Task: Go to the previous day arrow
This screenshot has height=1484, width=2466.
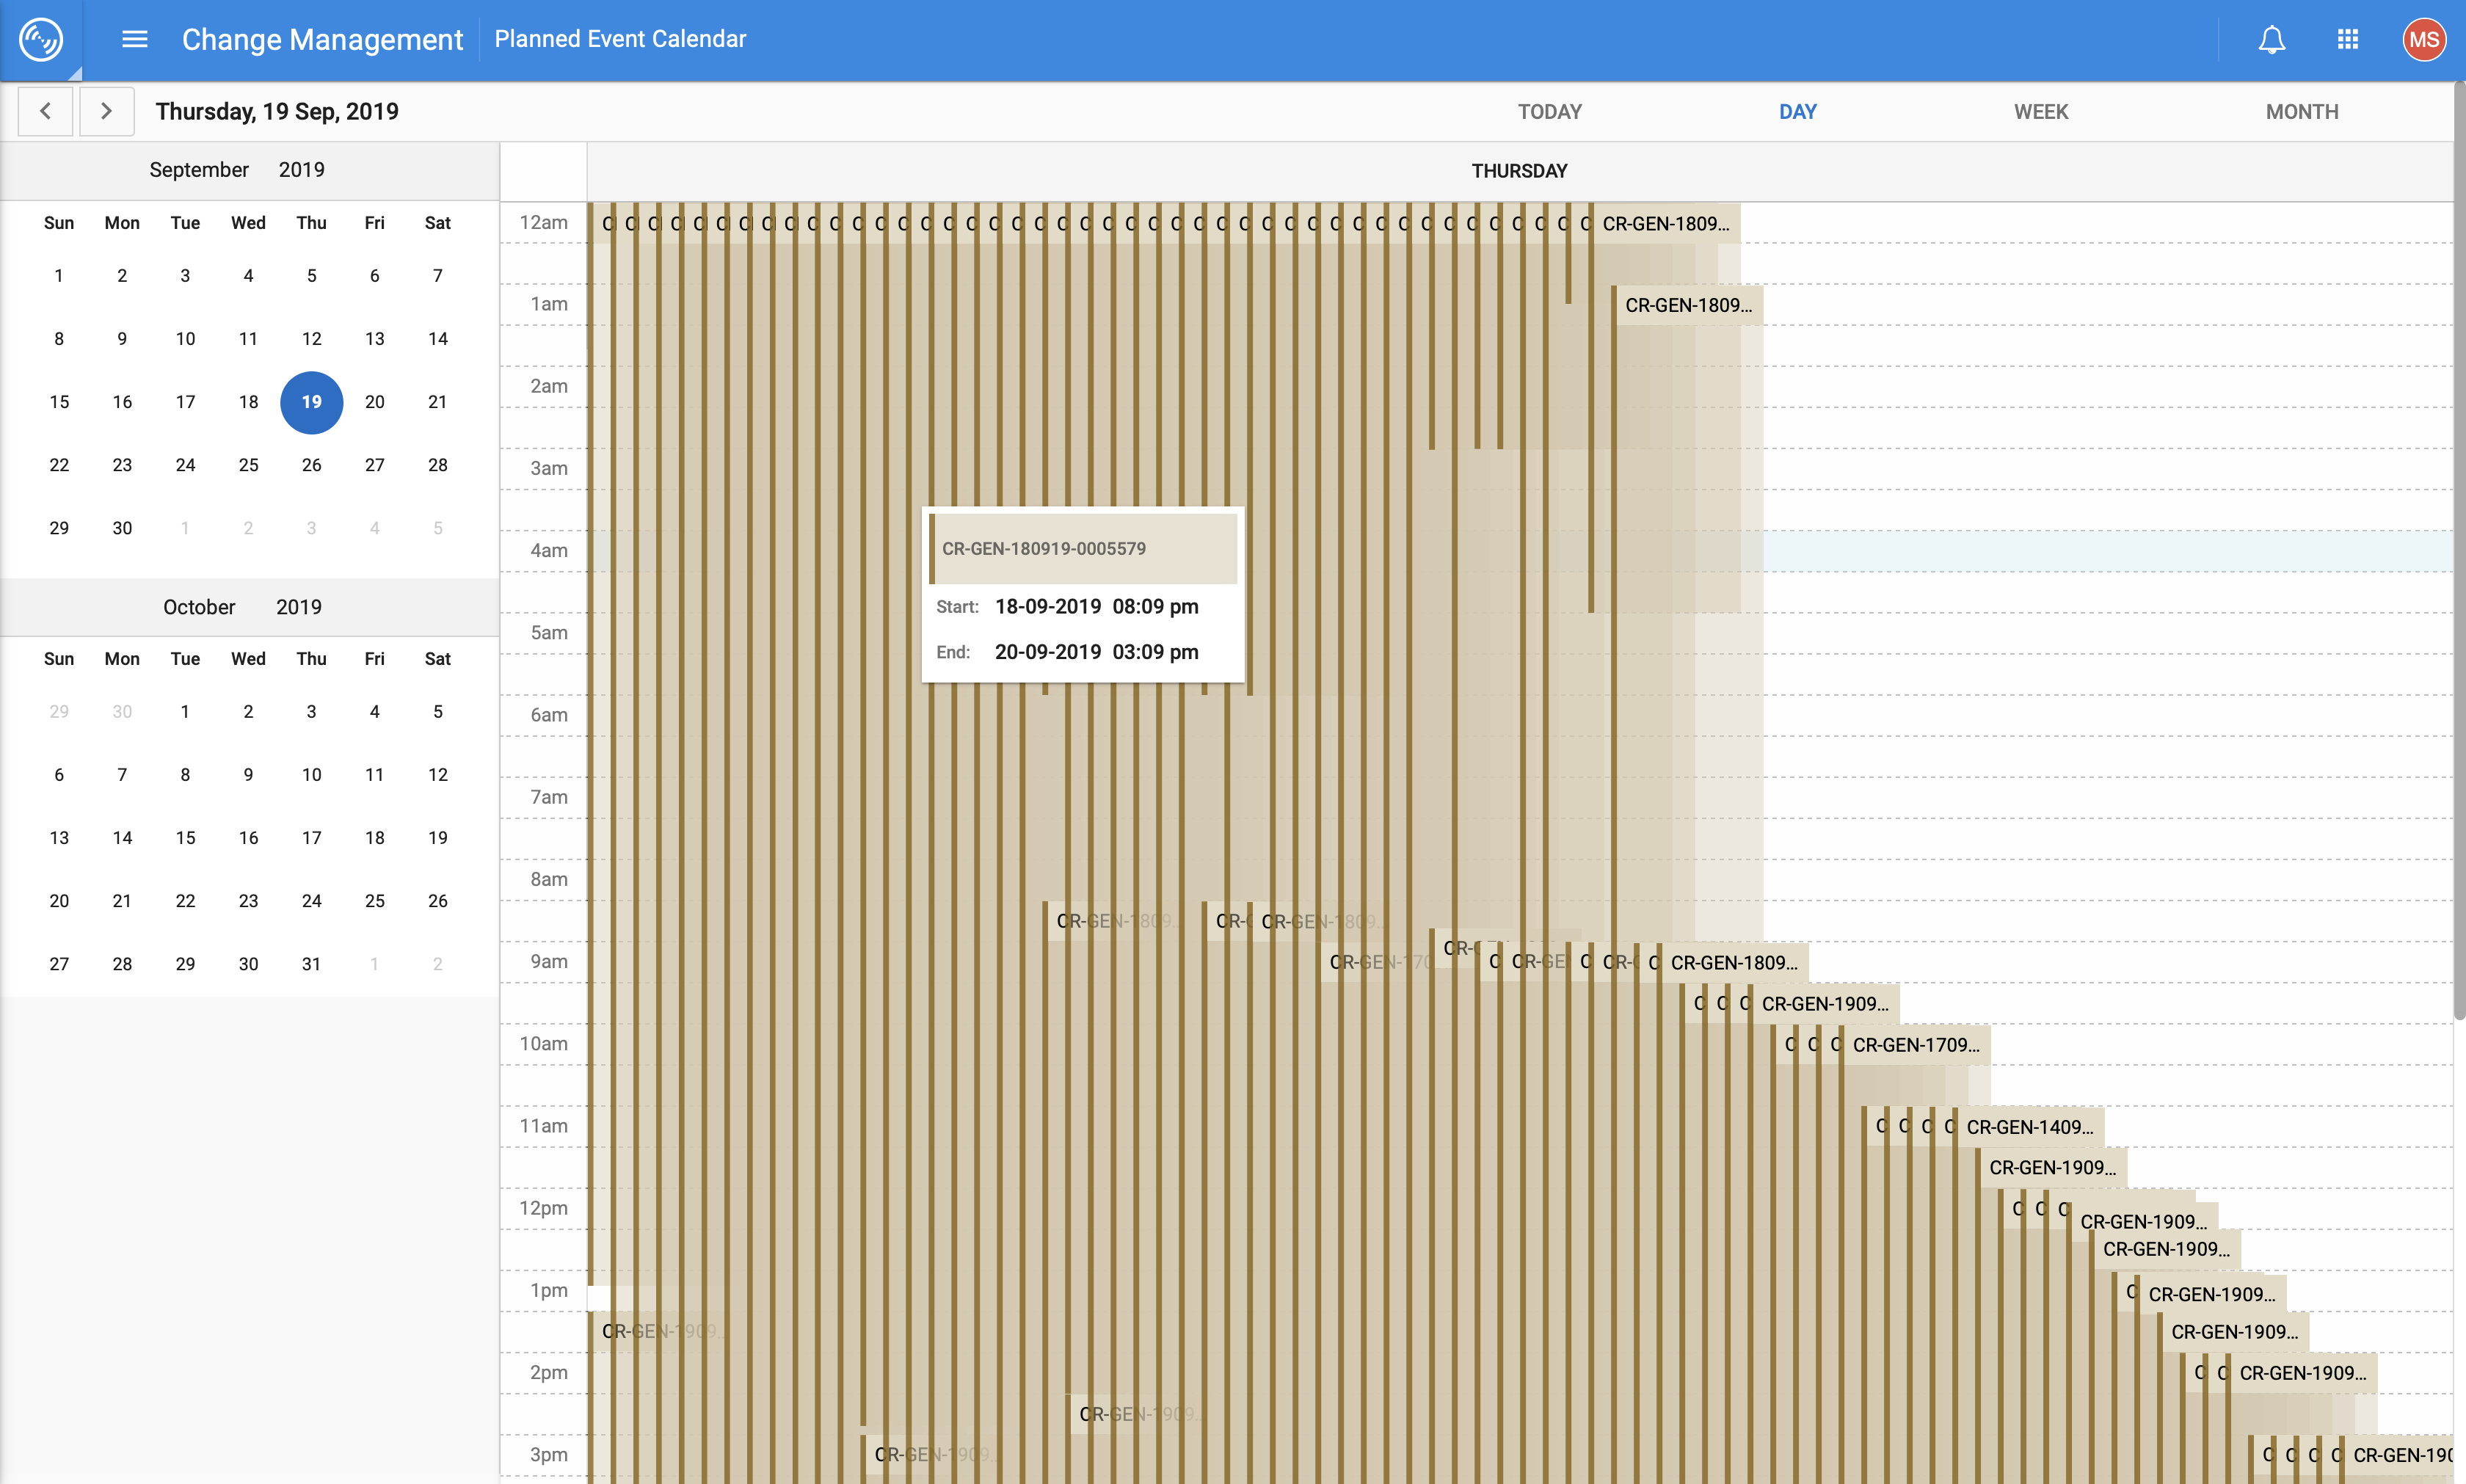Action: 45,111
